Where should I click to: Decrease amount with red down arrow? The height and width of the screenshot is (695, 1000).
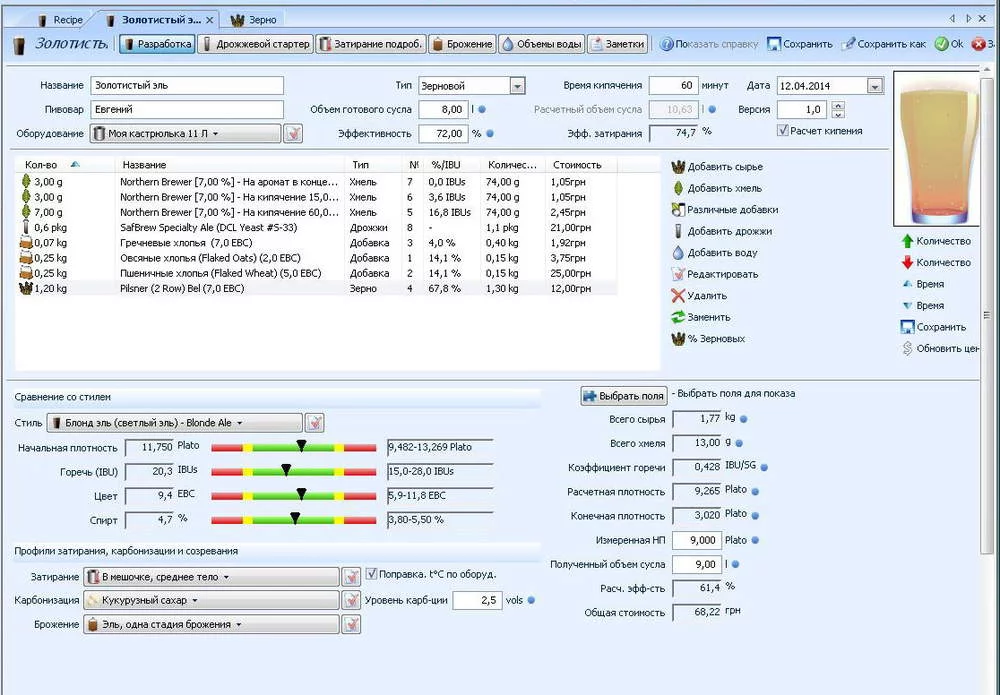(907, 262)
